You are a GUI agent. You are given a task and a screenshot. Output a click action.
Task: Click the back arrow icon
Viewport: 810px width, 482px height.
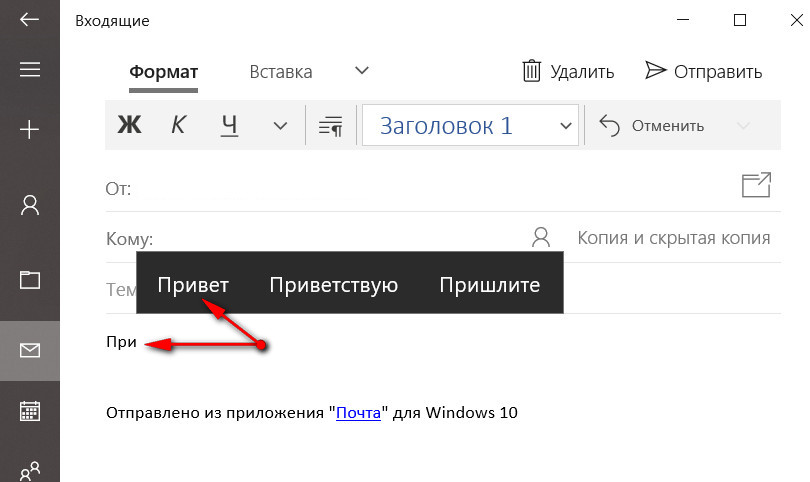click(29, 20)
